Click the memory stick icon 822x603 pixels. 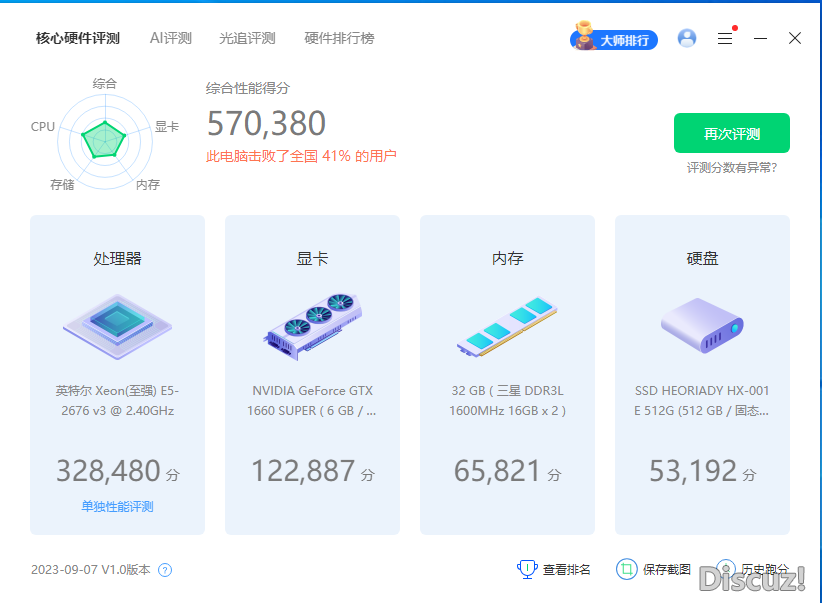[x=507, y=327]
